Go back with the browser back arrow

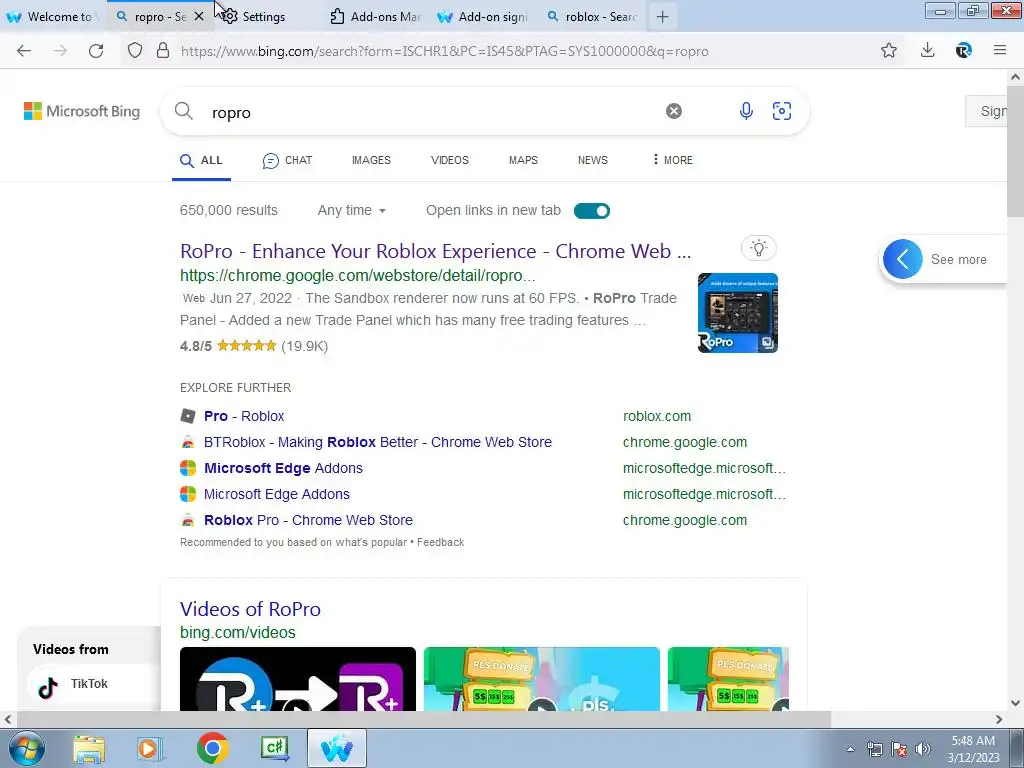[x=24, y=51]
